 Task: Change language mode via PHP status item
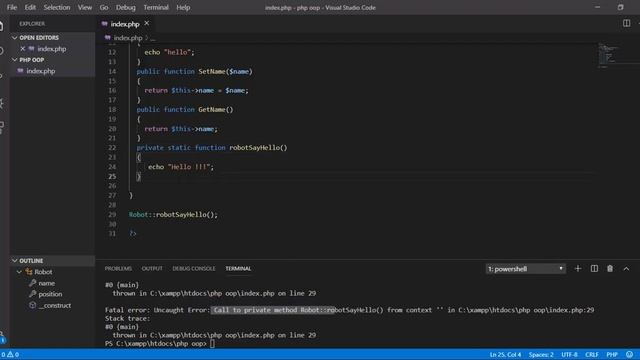click(x=612, y=354)
